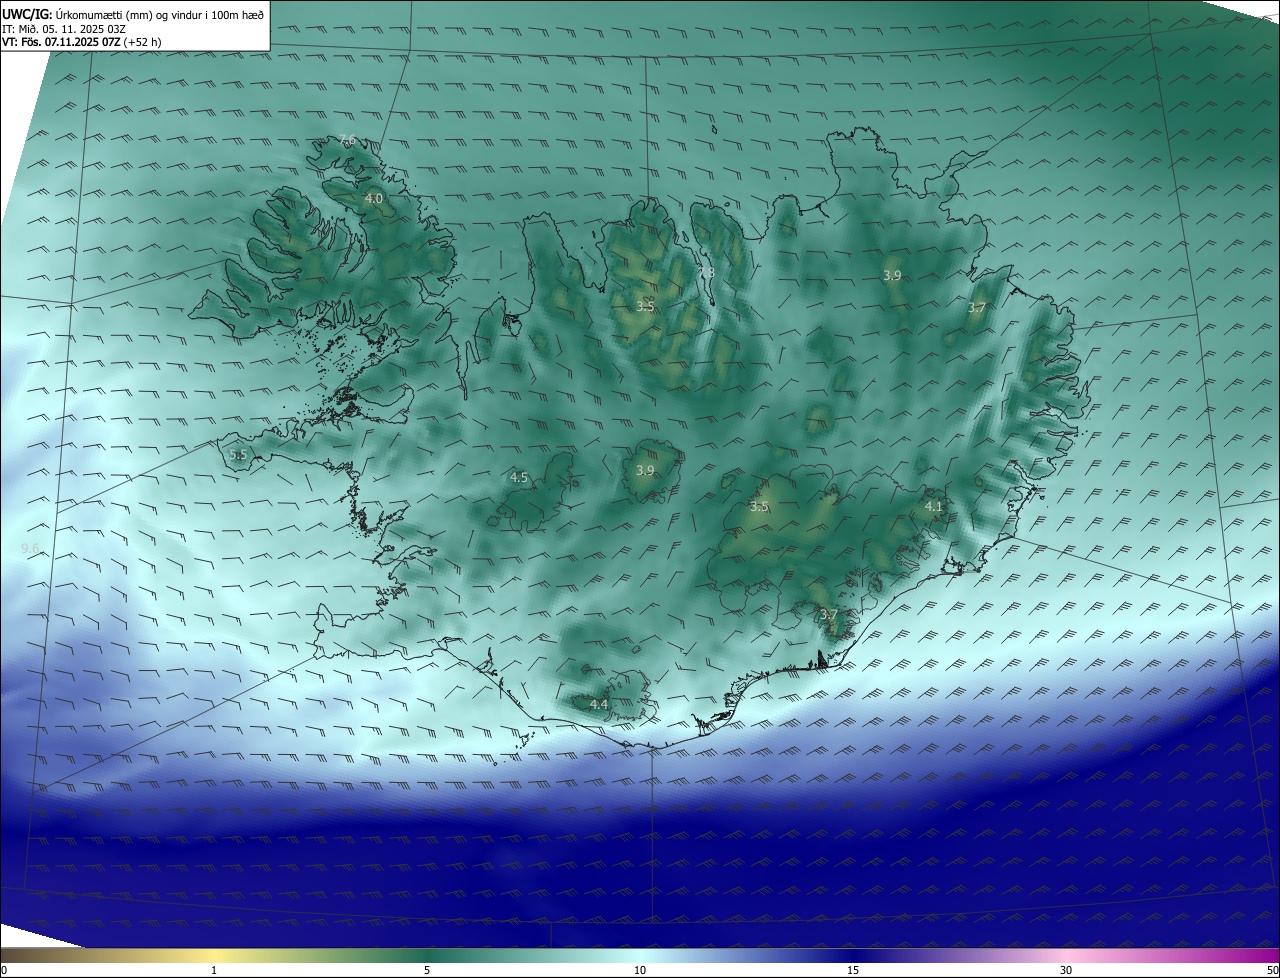Image resolution: width=1280 pixels, height=978 pixels.
Task: Click the colorbar tick label 10
Action: 640,970
